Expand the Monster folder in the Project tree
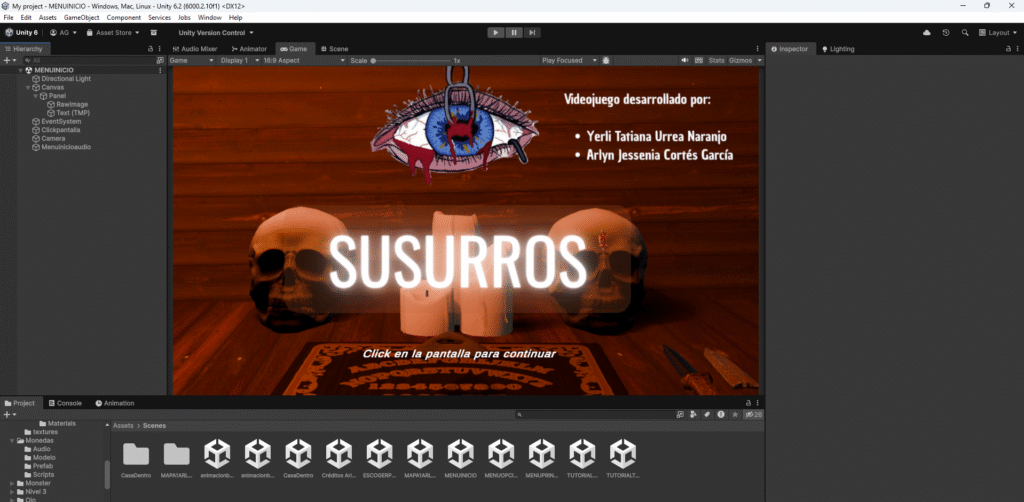This screenshot has width=1024, height=502. (x=12, y=483)
